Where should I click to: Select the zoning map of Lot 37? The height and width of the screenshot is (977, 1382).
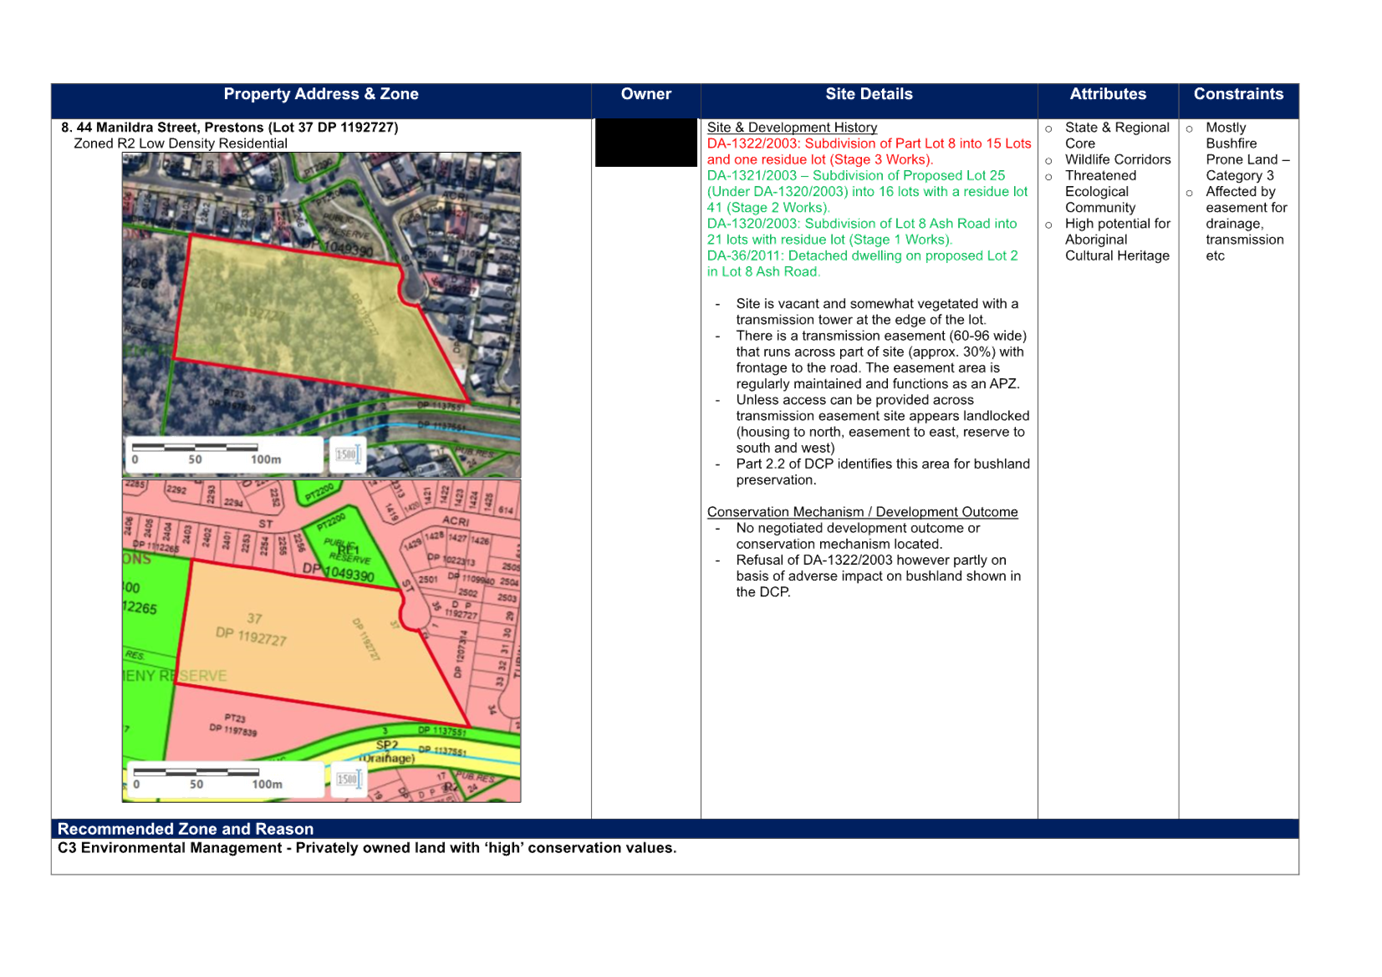pyautogui.click(x=321, y=640)
